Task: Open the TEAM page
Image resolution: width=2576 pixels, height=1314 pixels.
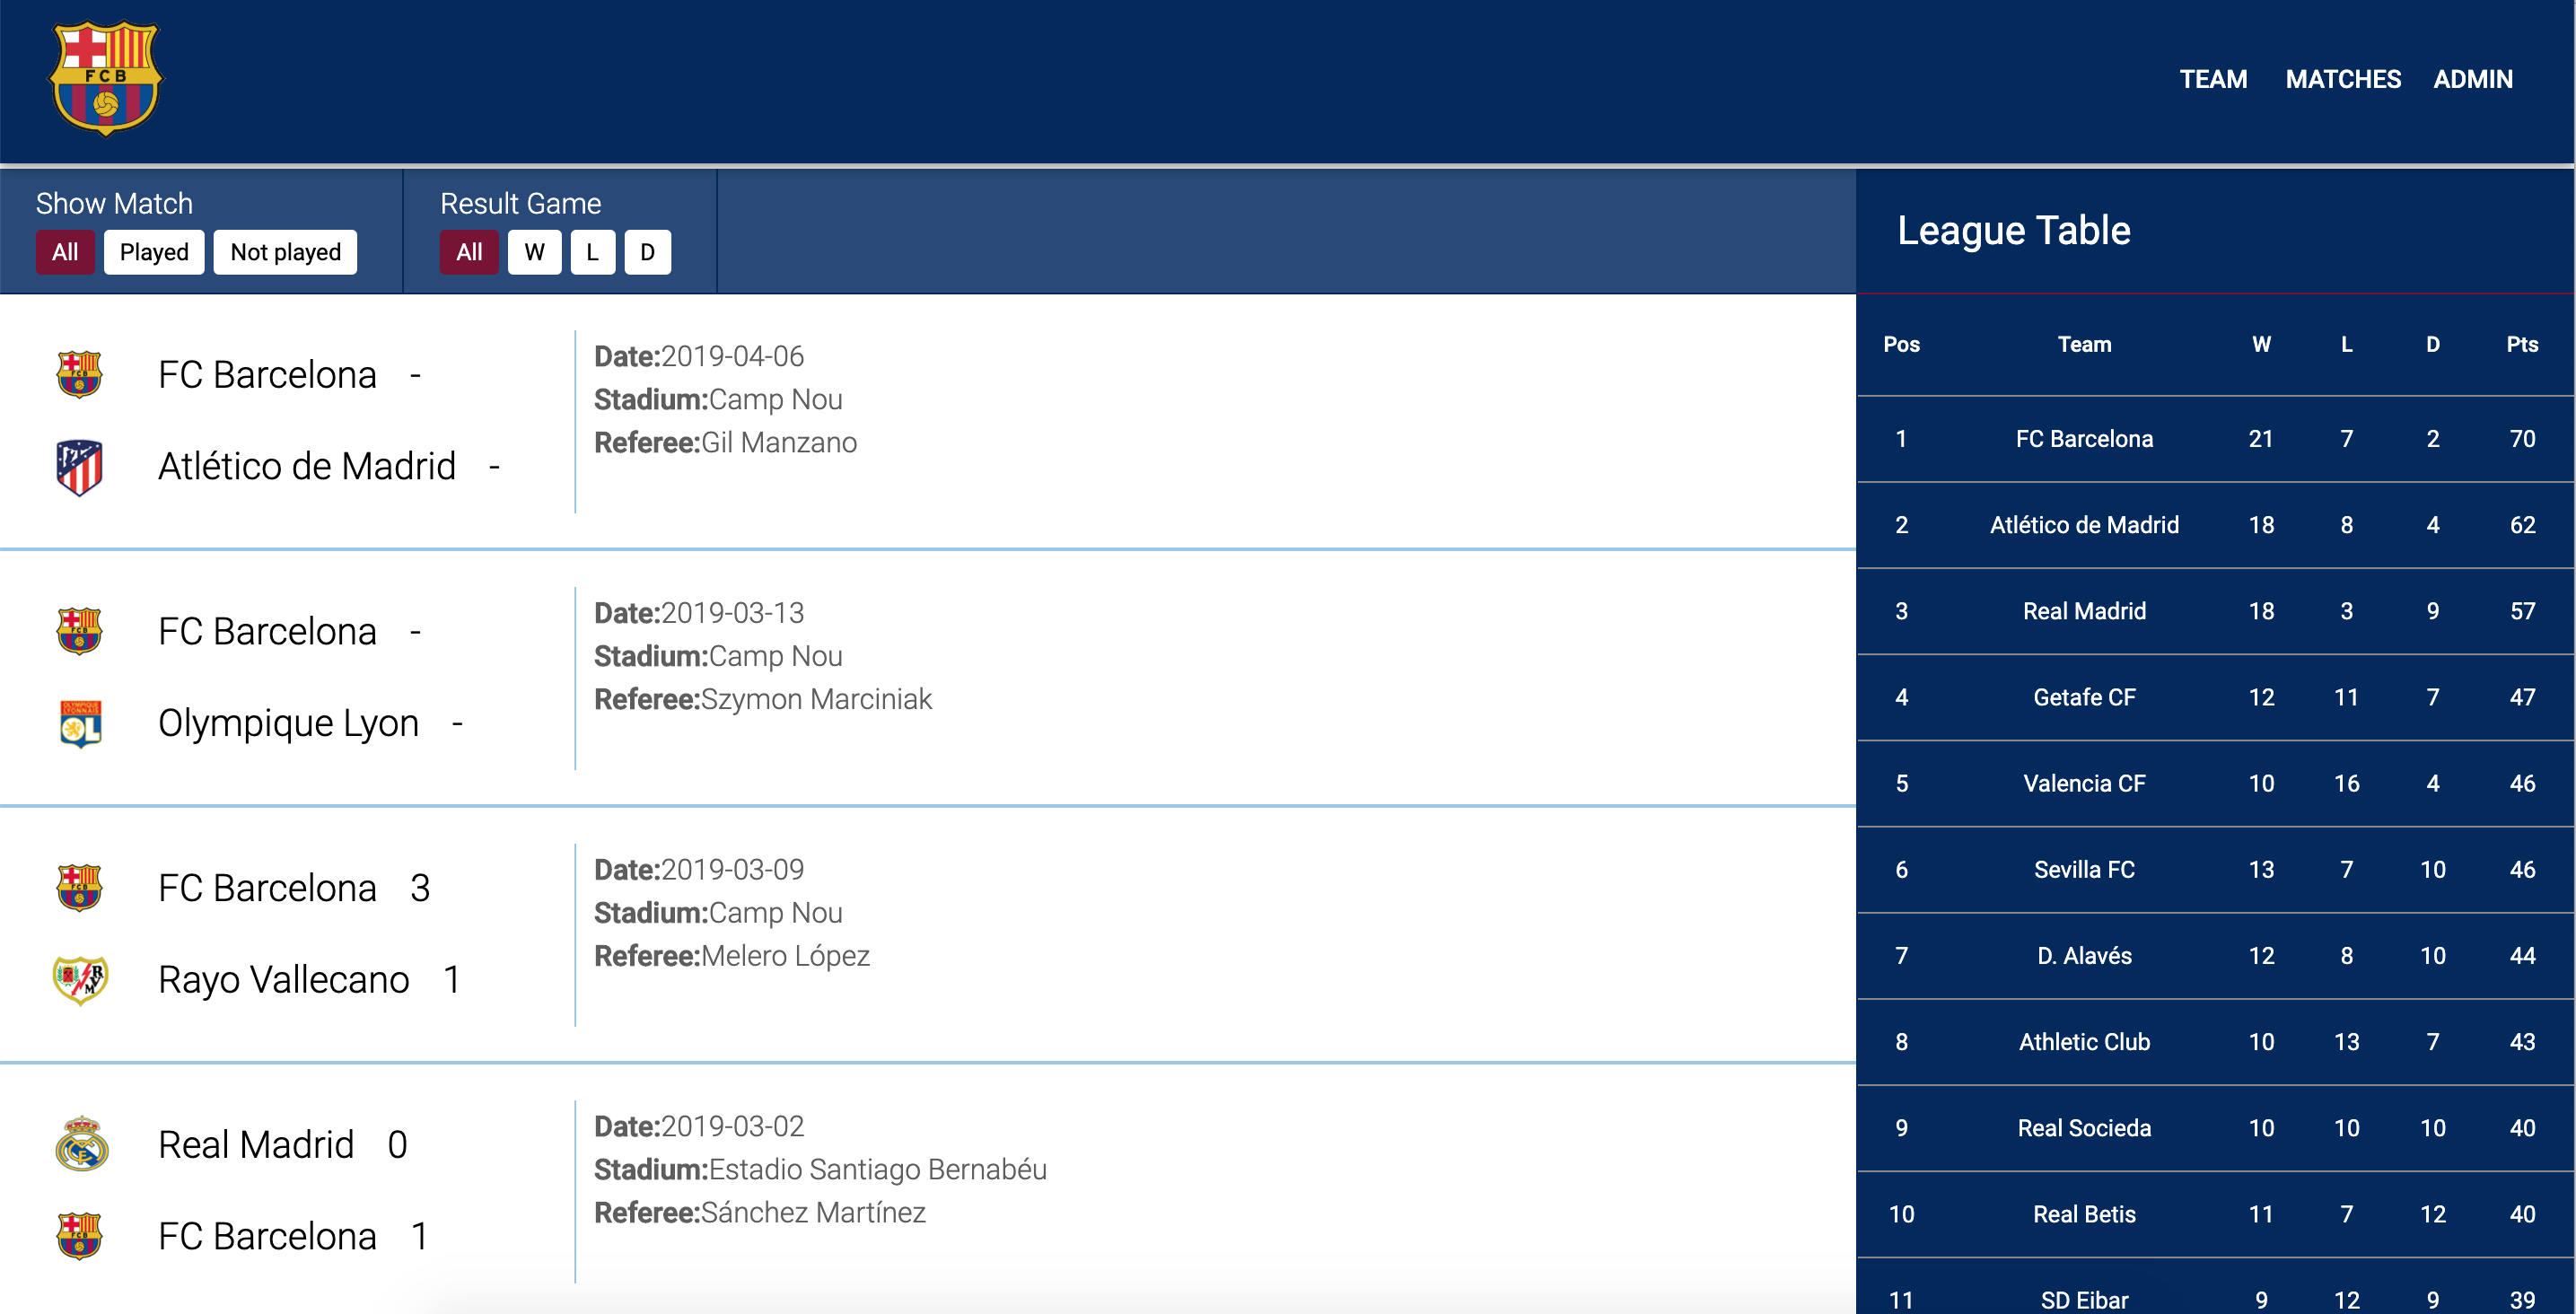Action: [2215, 79]
